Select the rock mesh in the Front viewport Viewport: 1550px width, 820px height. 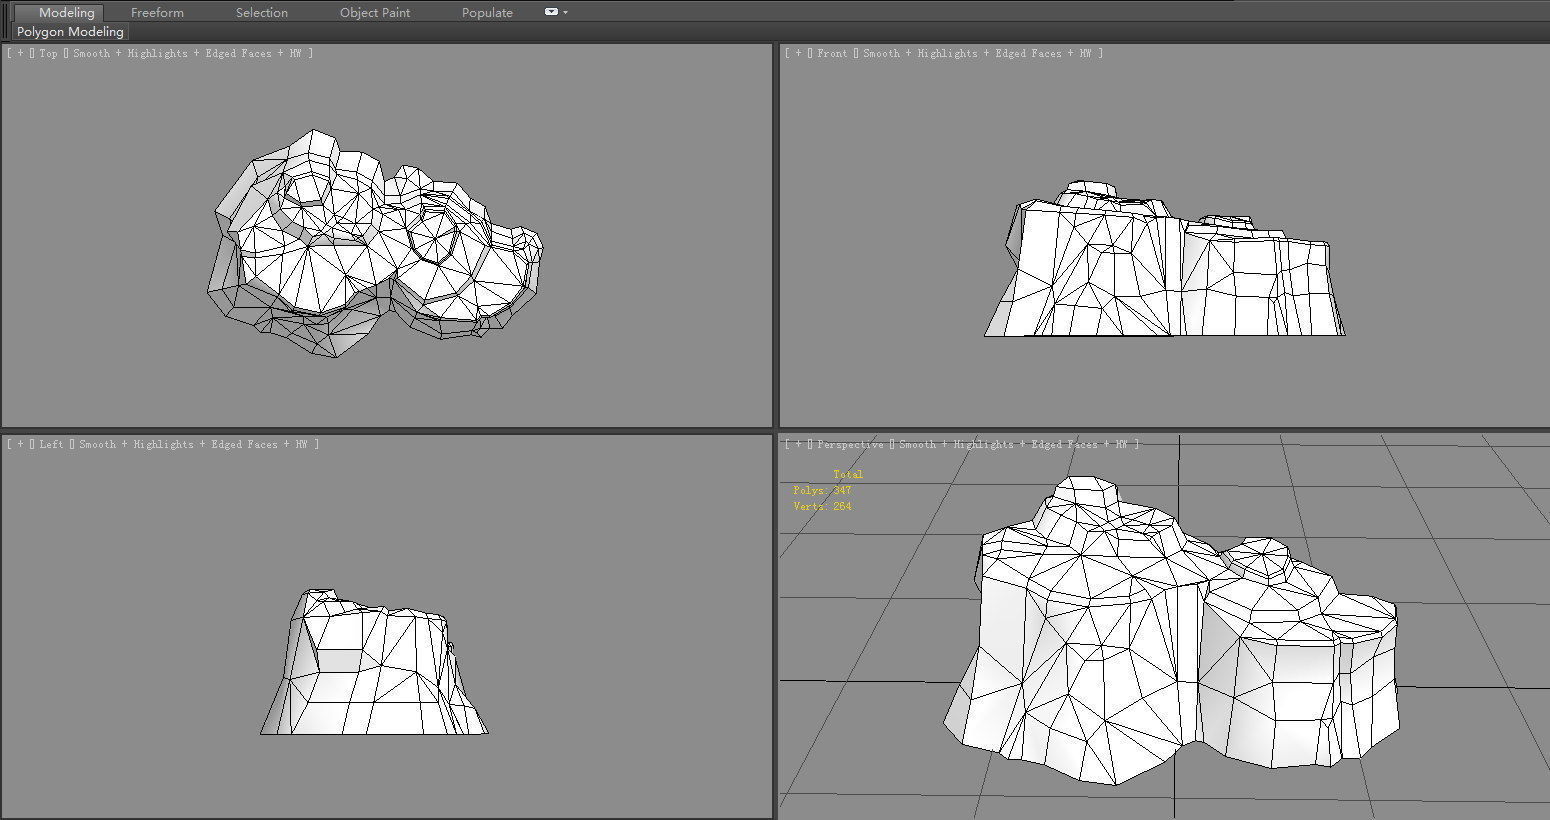(1165, 259)
